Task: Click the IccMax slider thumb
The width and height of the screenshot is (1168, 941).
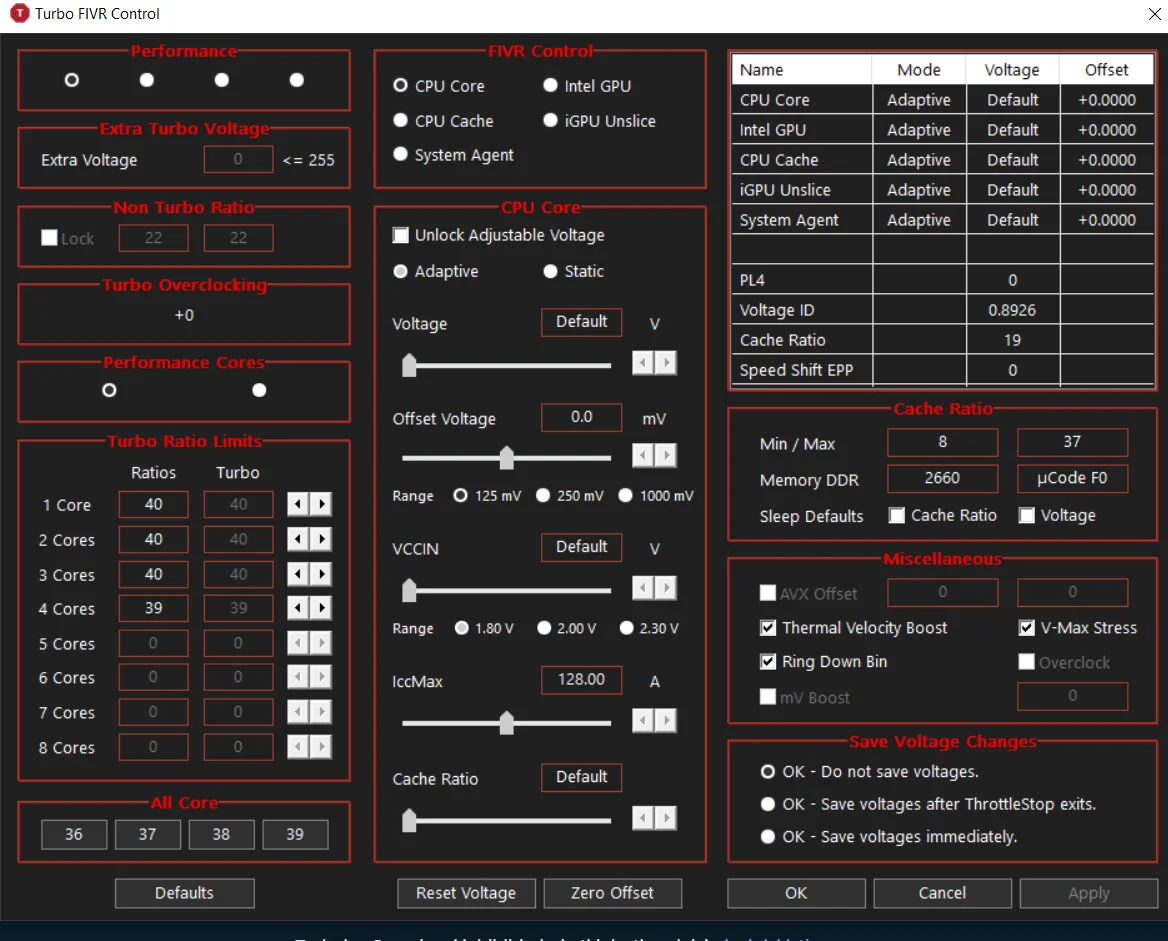Action: point(507,723)
